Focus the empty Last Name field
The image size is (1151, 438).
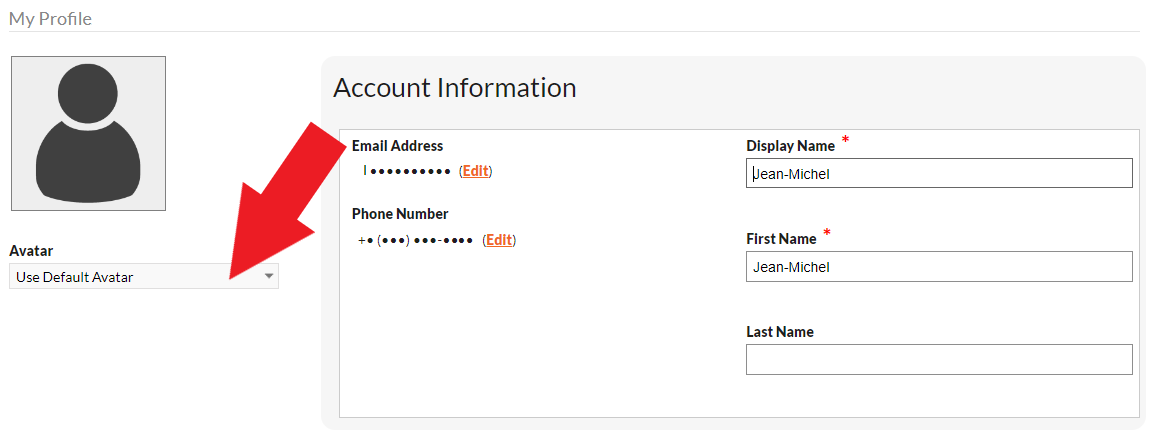939,359
